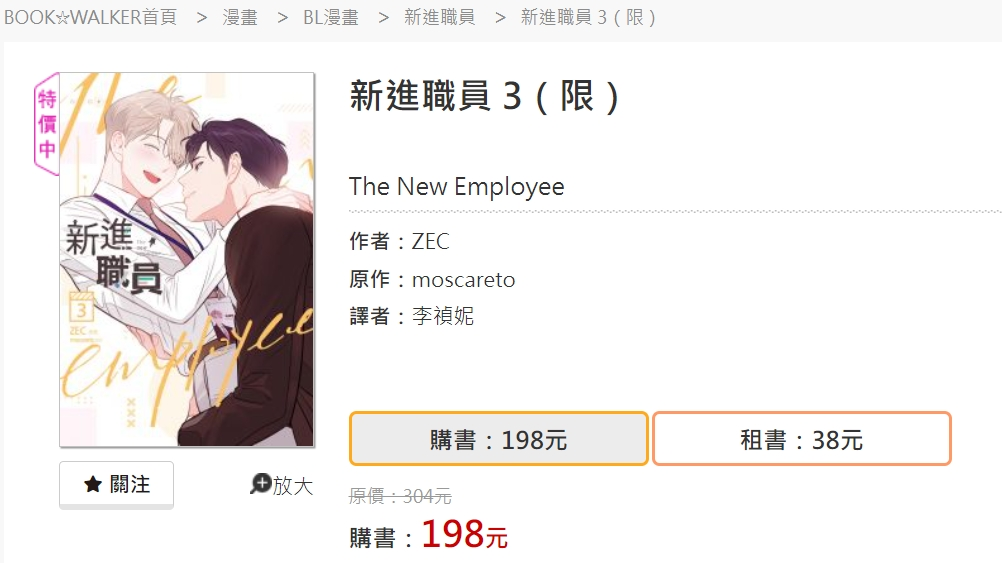The height and width of the screenshot is (563, 1002).
Task: Click the 譯者 field label
Action: (x=369, y=316)
